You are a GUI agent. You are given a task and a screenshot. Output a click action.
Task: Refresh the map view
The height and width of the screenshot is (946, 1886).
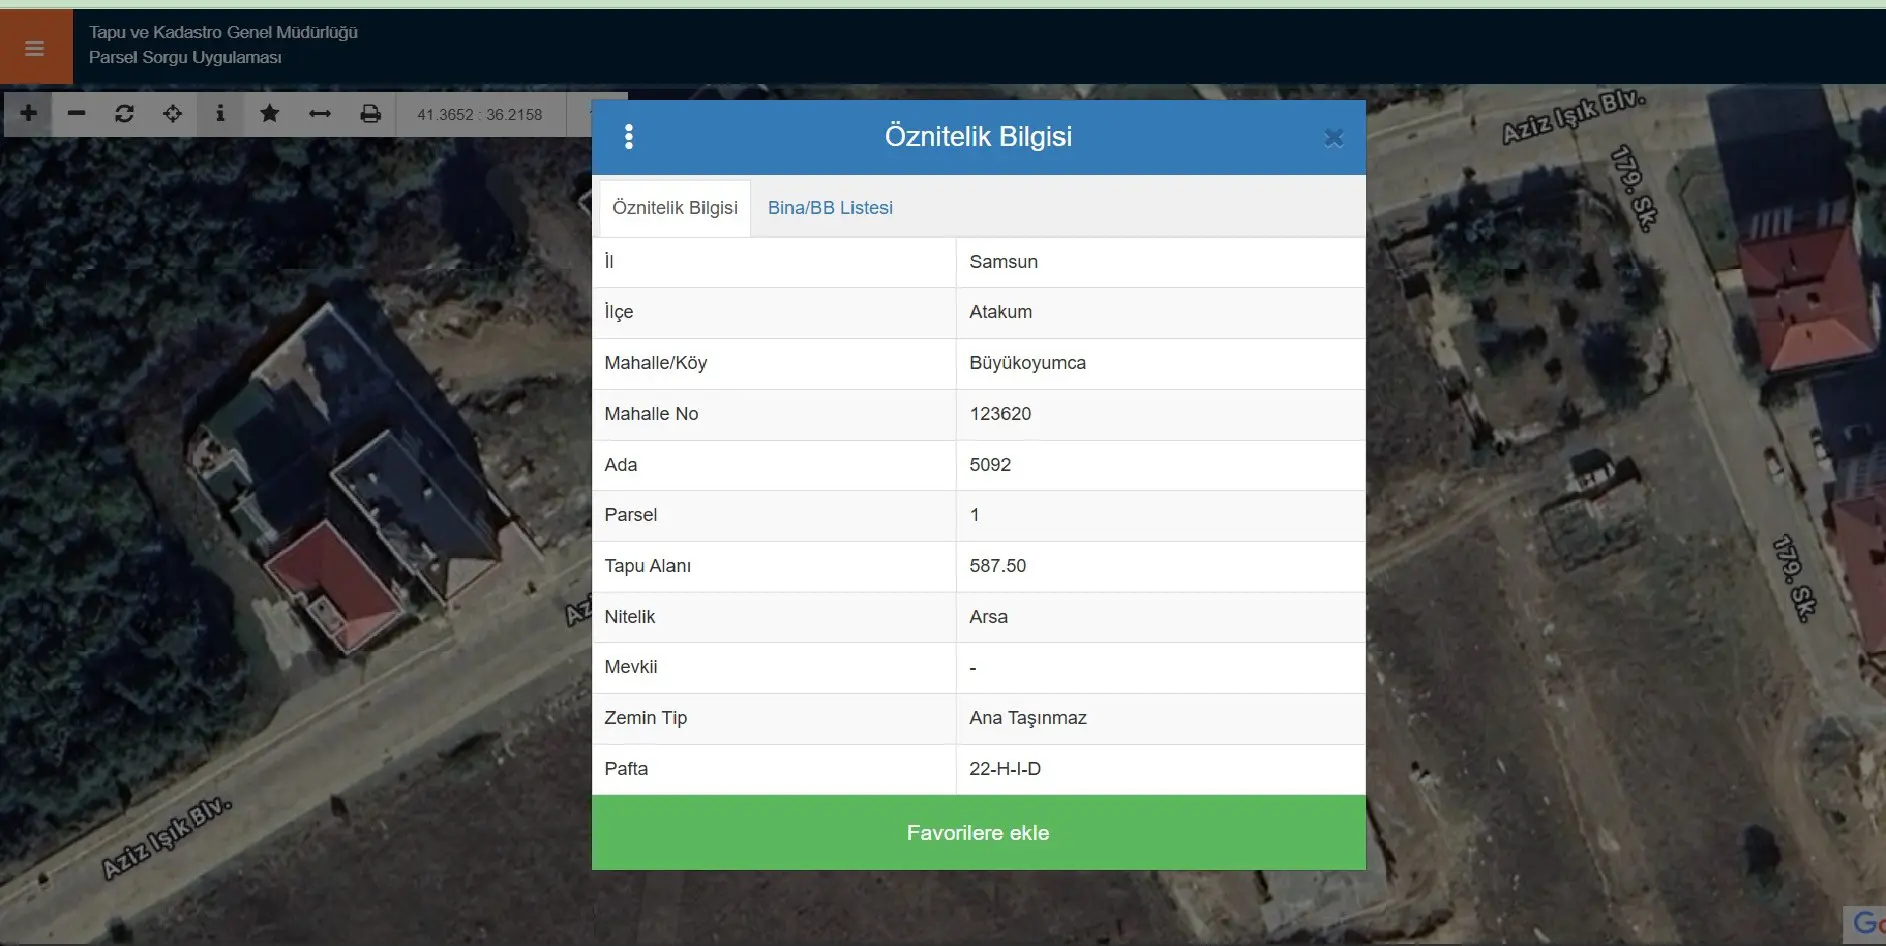pyautogui.click(x=124, y=113)
